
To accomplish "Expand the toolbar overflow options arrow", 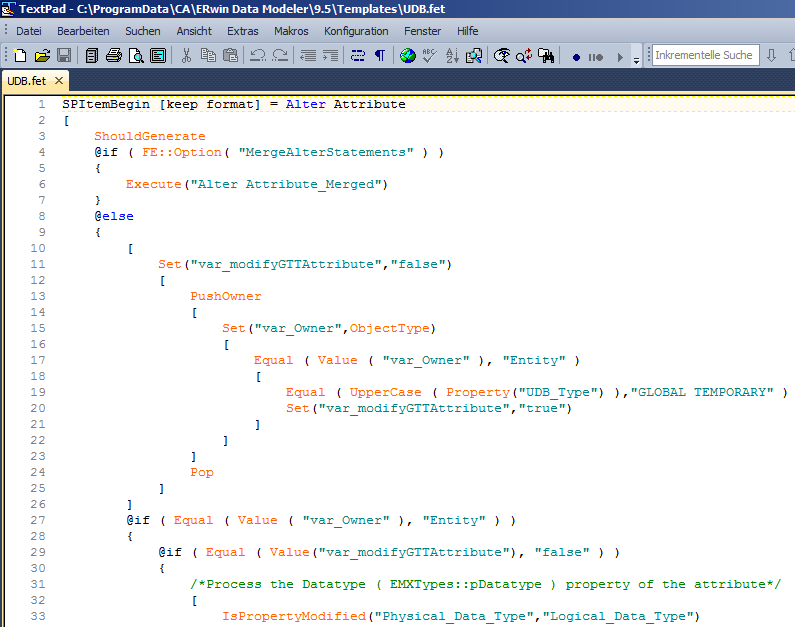I will (637, 59).
